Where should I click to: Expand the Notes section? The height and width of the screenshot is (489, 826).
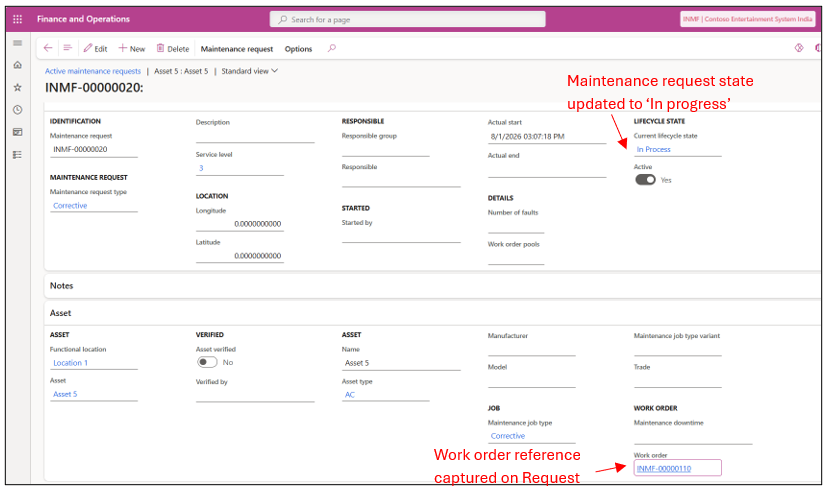click(x=62, y=286)
